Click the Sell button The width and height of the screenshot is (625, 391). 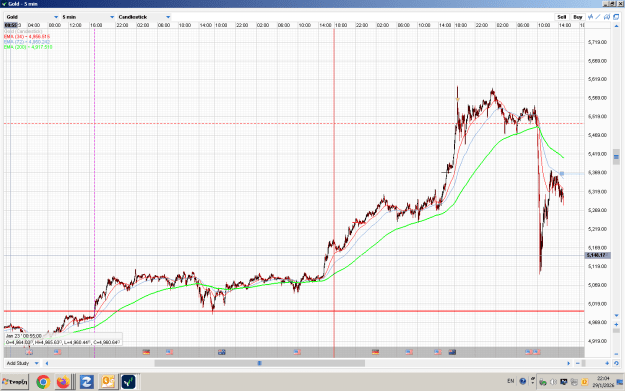tap(562, 17)
